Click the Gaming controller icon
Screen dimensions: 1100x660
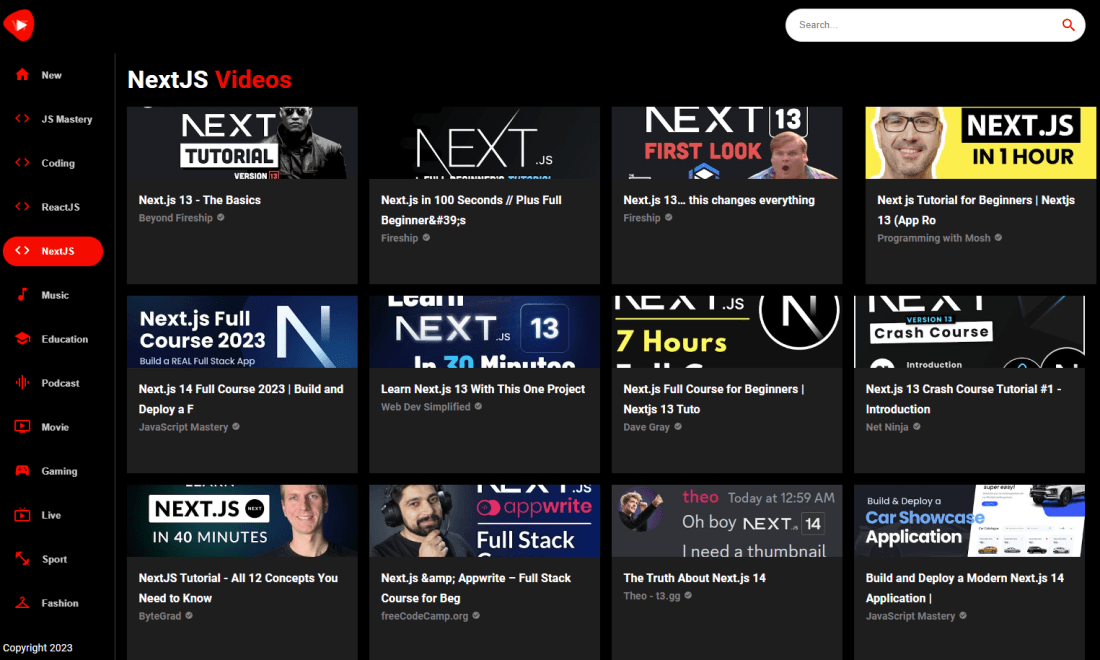[x=22, y=471]
